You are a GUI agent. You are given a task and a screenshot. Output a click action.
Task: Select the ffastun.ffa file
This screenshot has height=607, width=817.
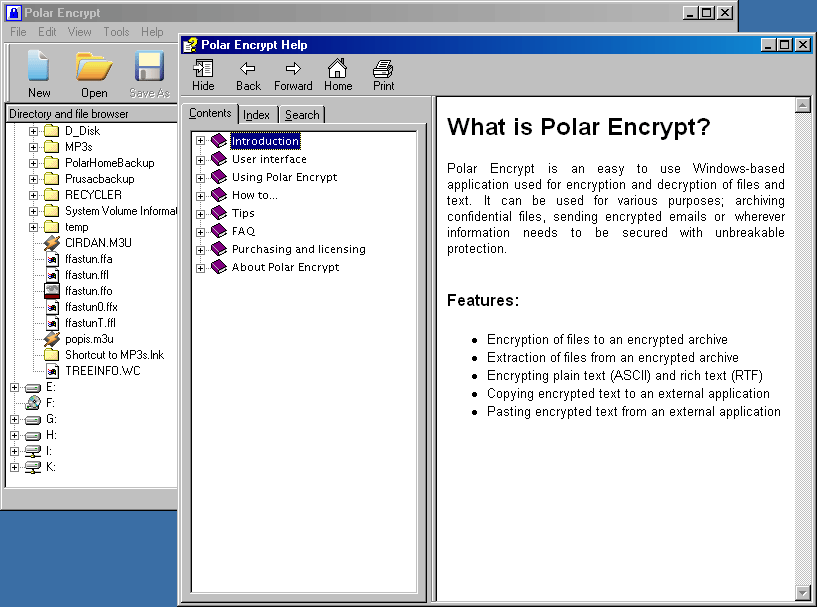tap(89, 259)
